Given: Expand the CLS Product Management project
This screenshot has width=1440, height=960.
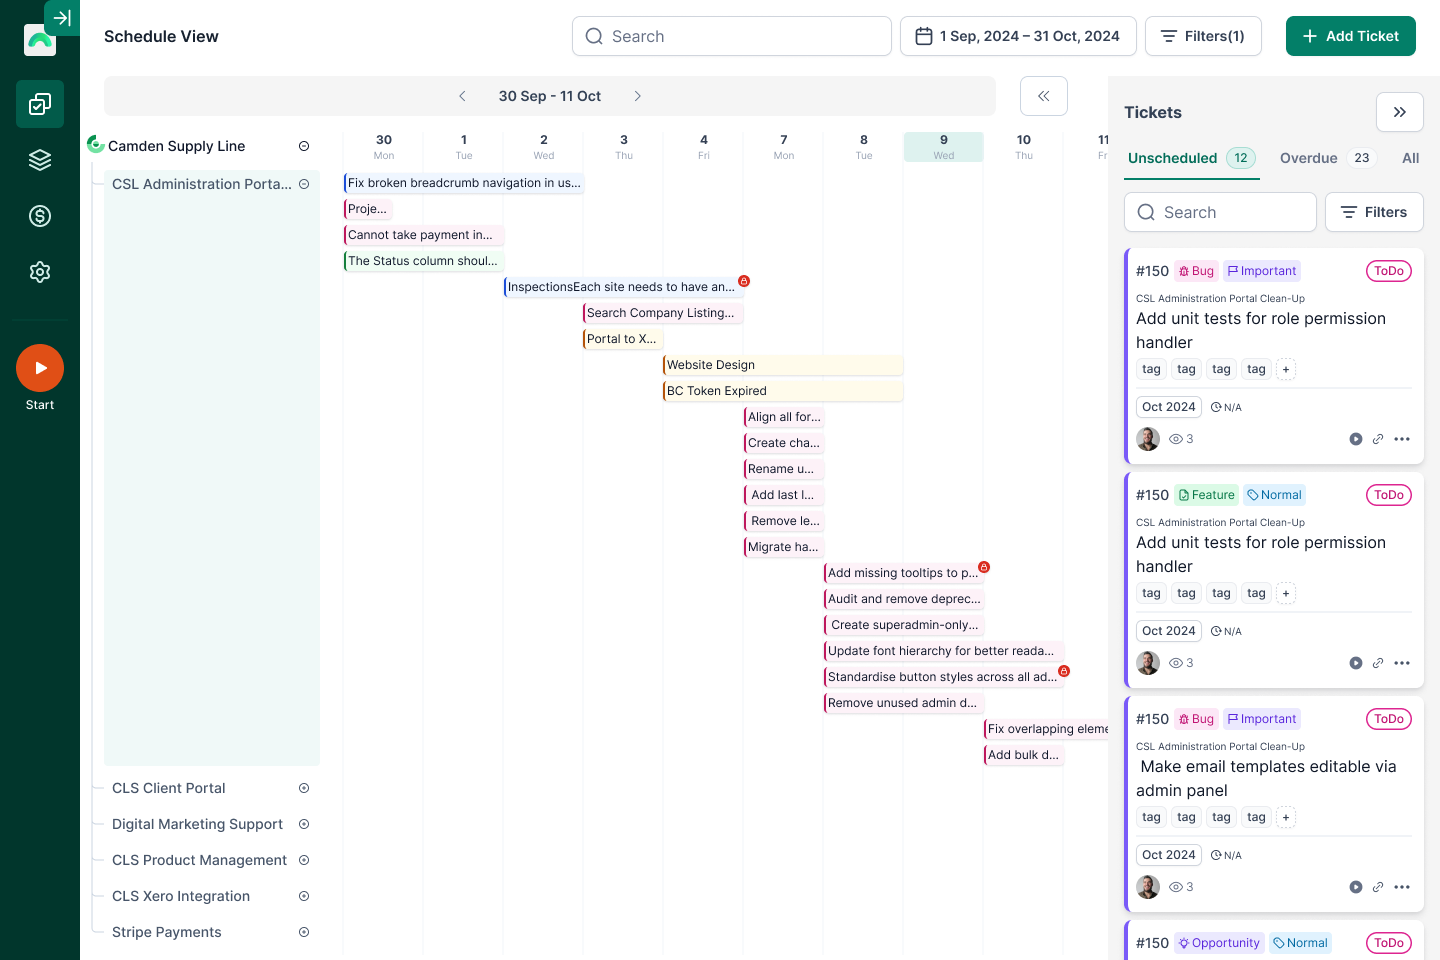Looking at the screenshot, I should (x=304, y=860).
